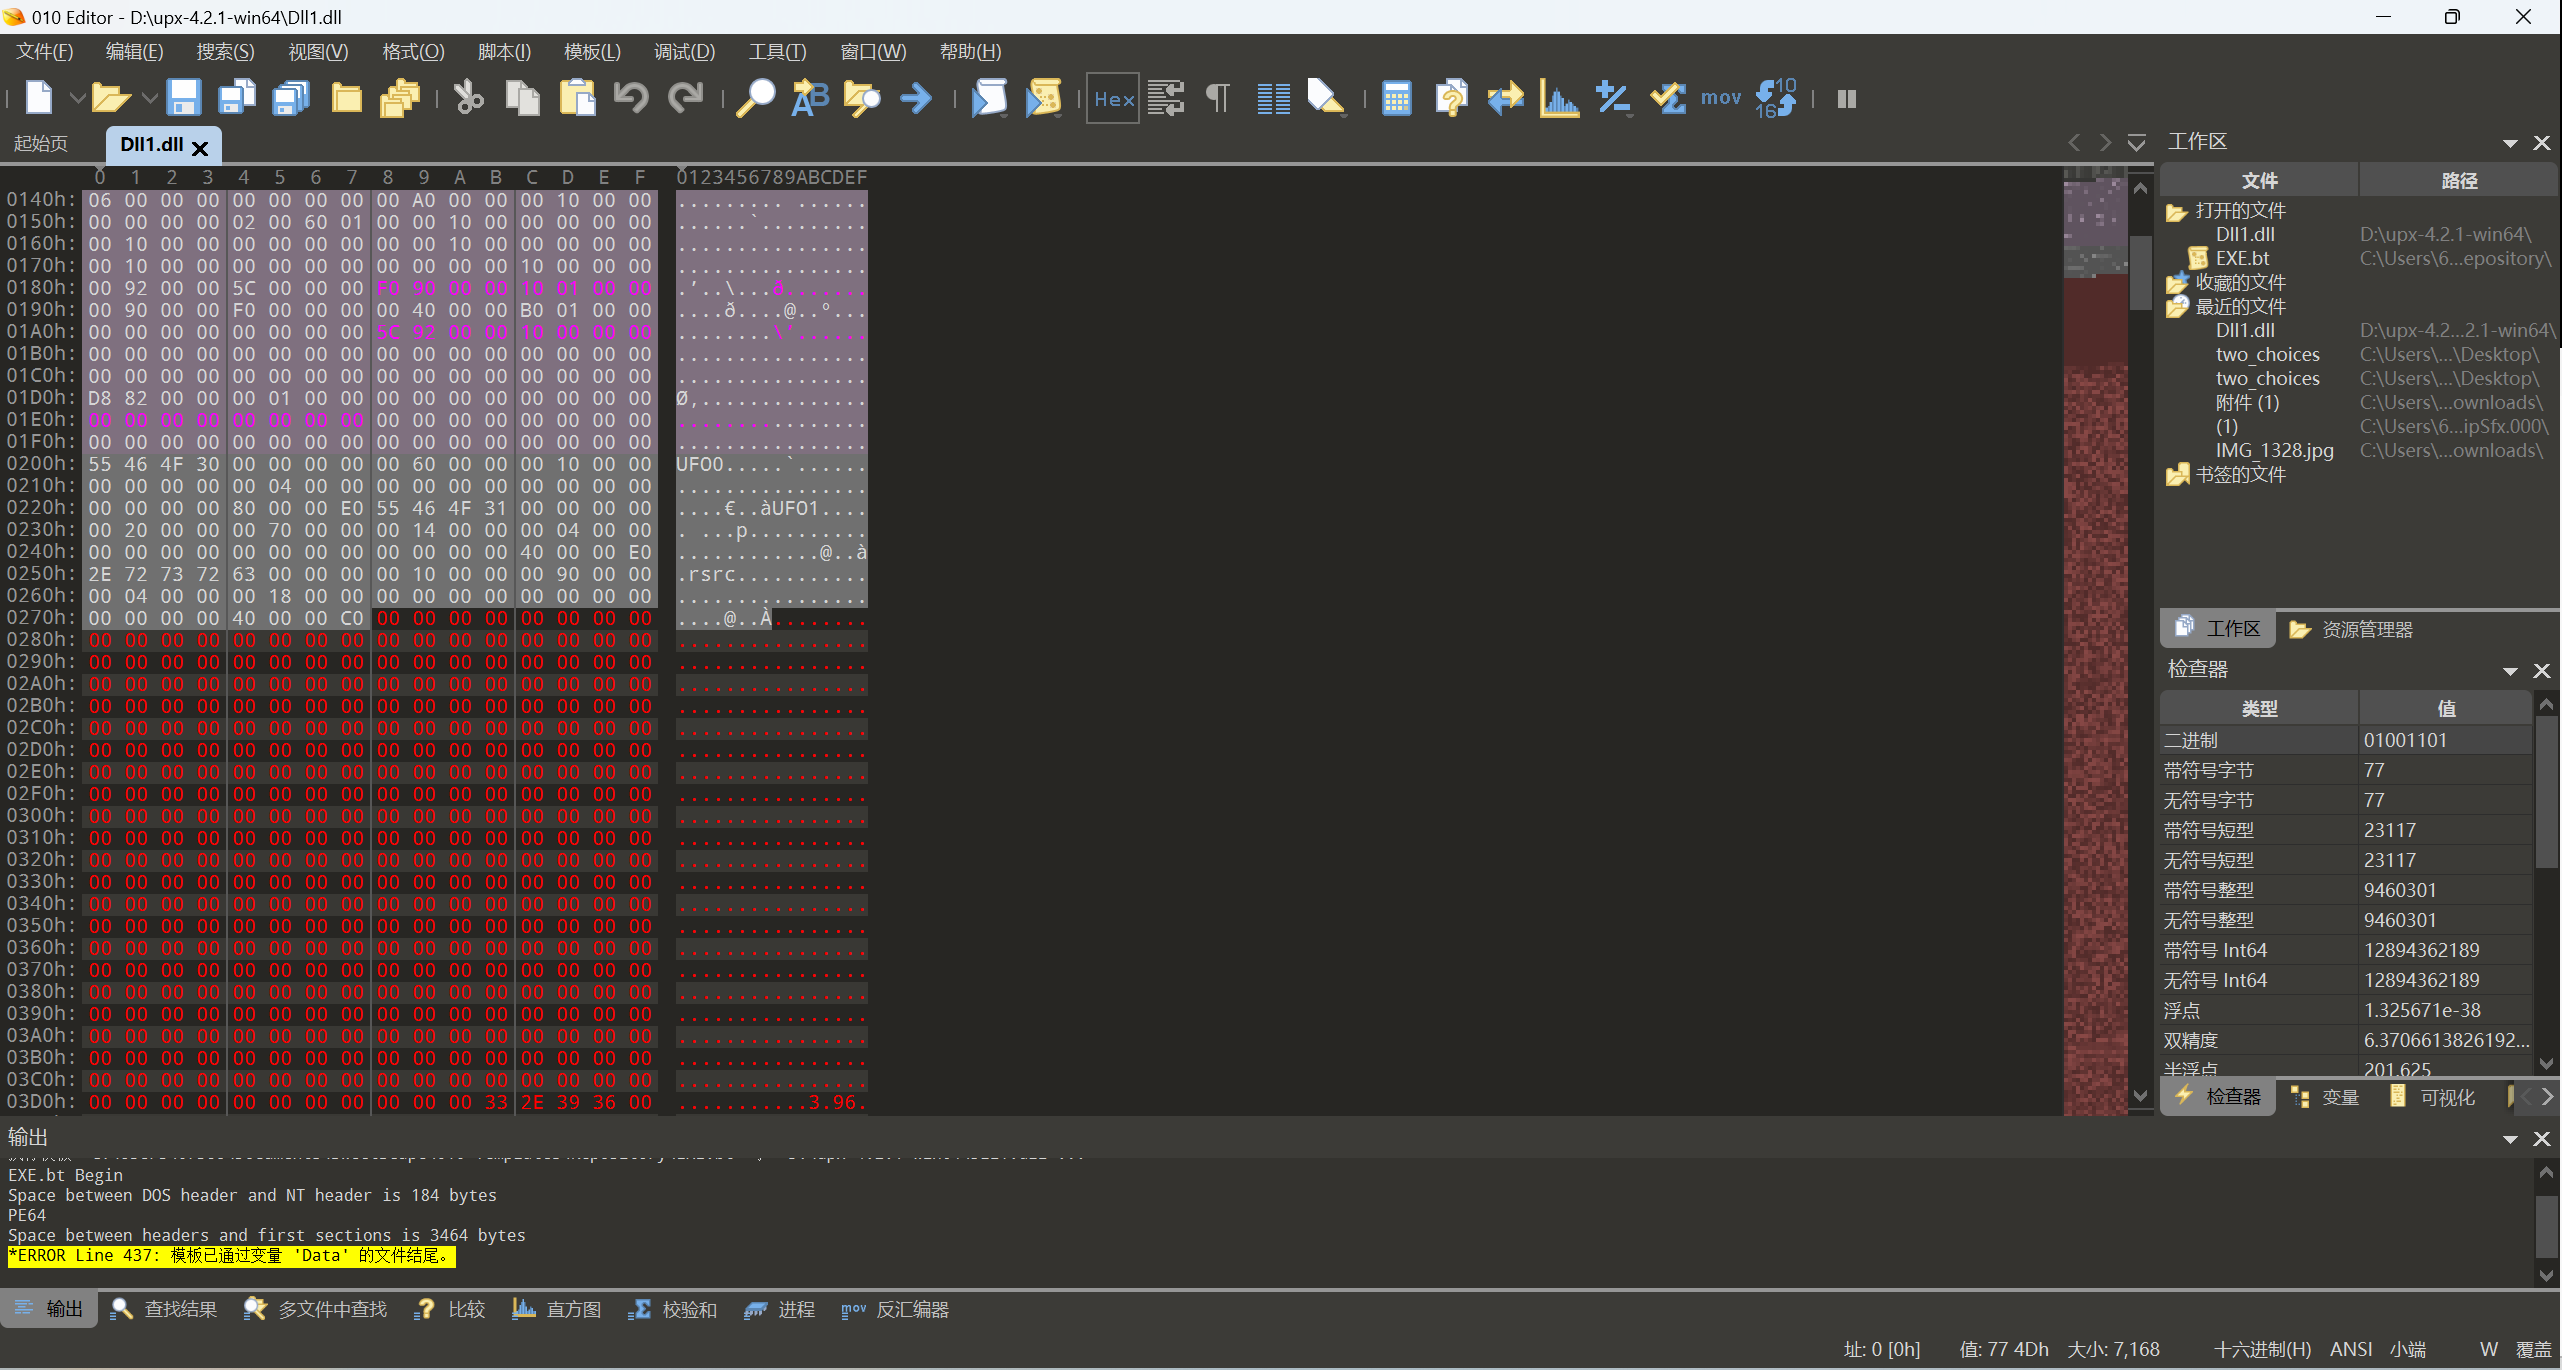
Task: Open the highlighter tool dropdown
Action: click(1343, 115)
